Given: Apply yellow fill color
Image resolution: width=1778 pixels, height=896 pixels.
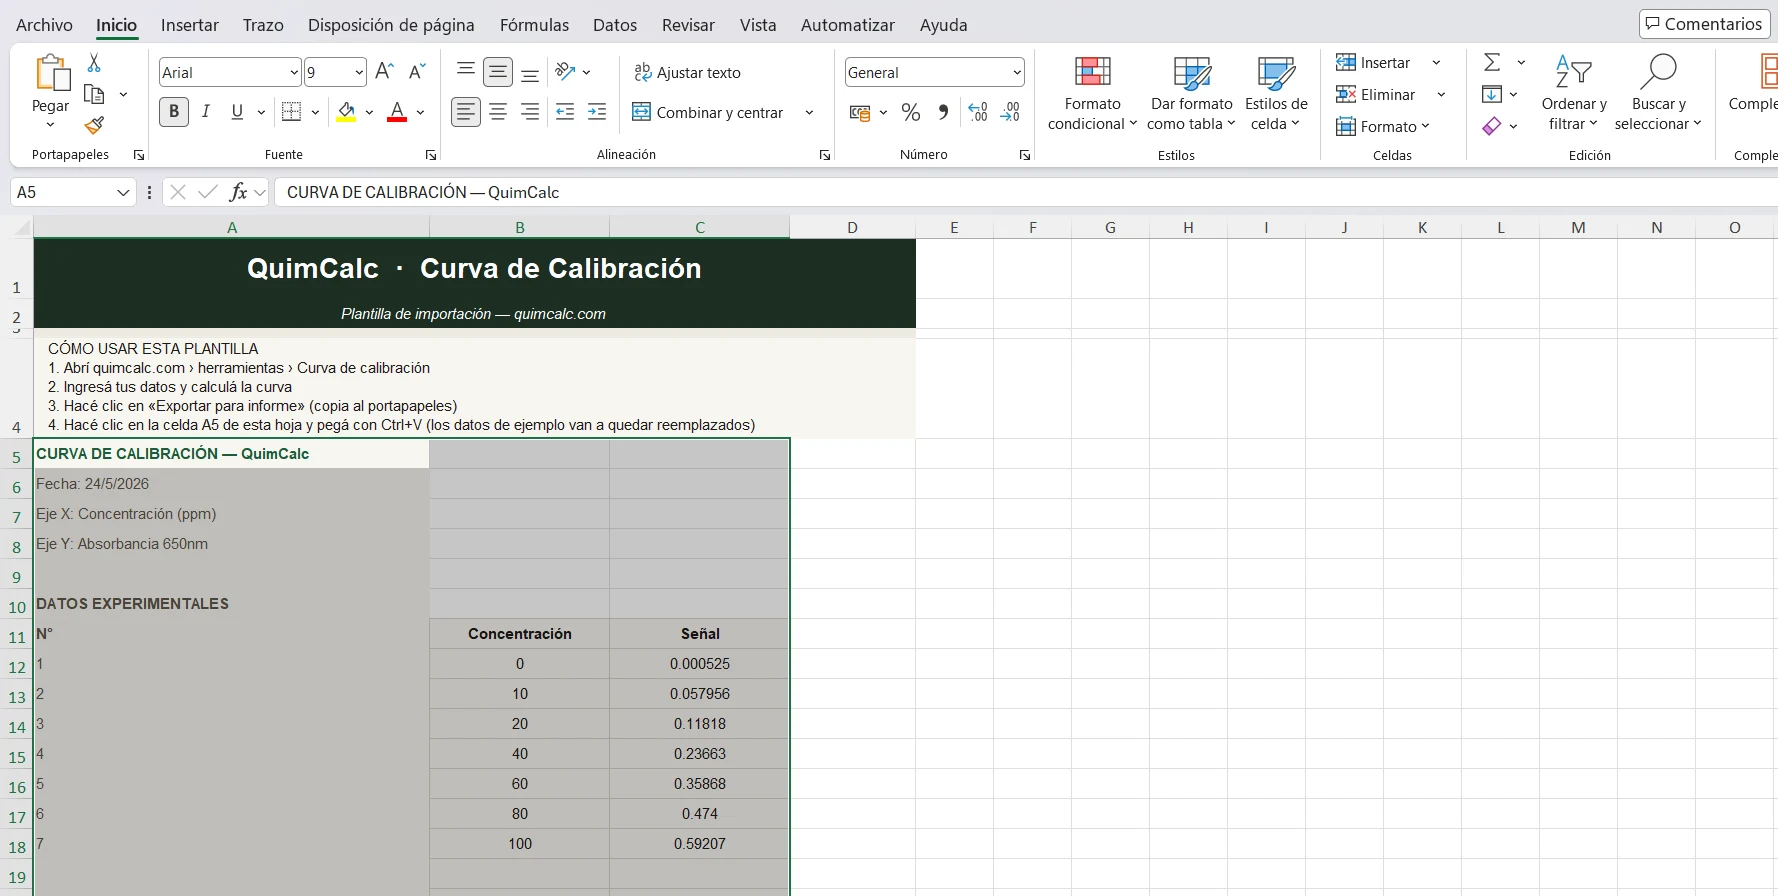Looking at the screenshot, I should coord(346,112).
